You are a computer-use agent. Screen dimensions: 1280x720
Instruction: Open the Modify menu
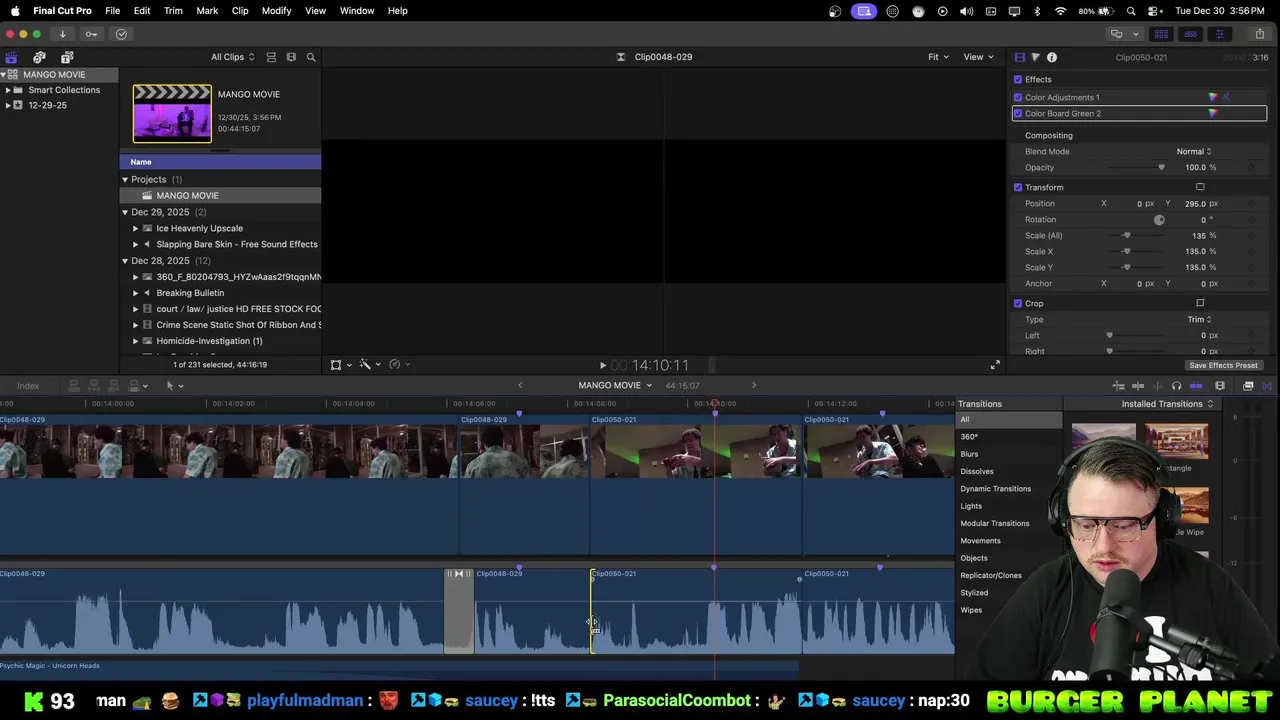click(276, 11)
